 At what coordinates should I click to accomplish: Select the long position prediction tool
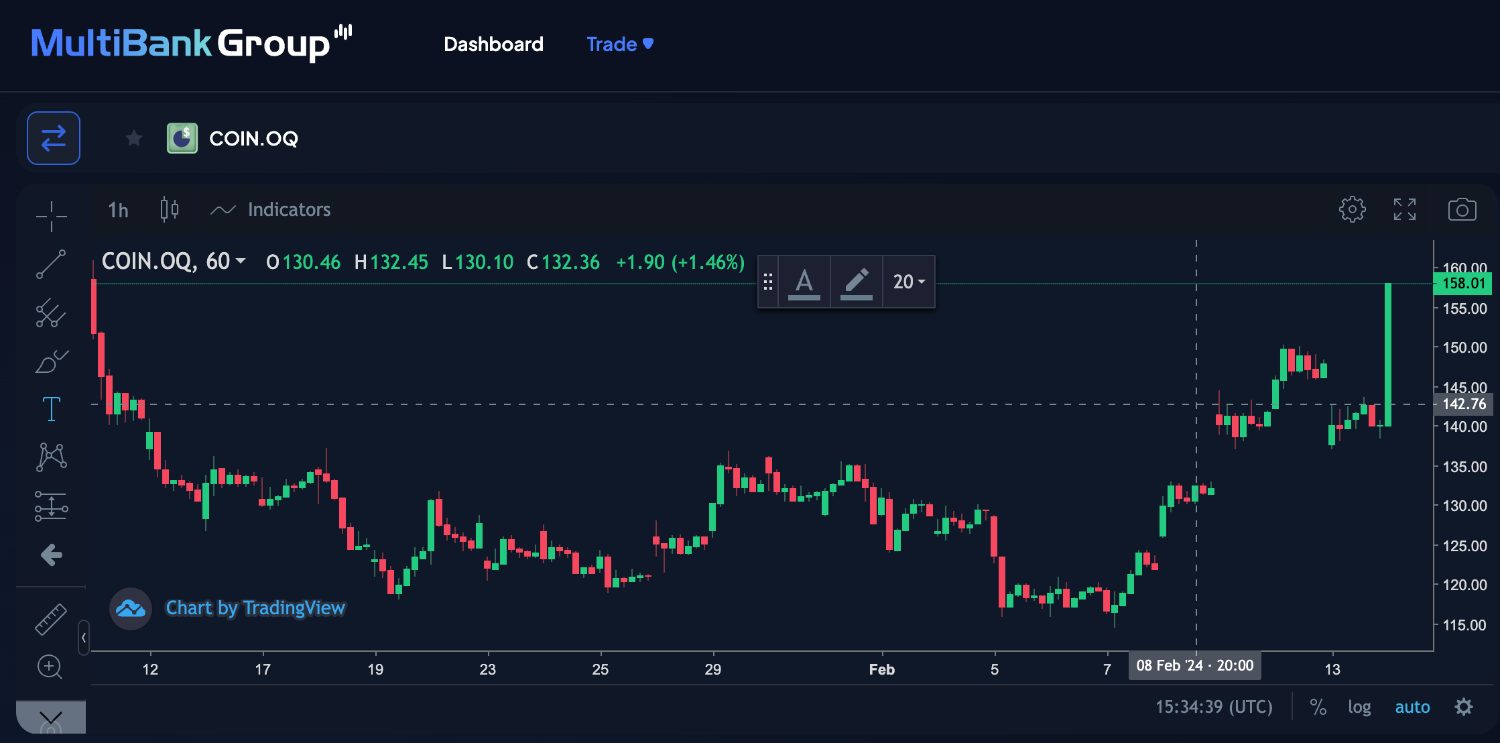click(51, 506)
